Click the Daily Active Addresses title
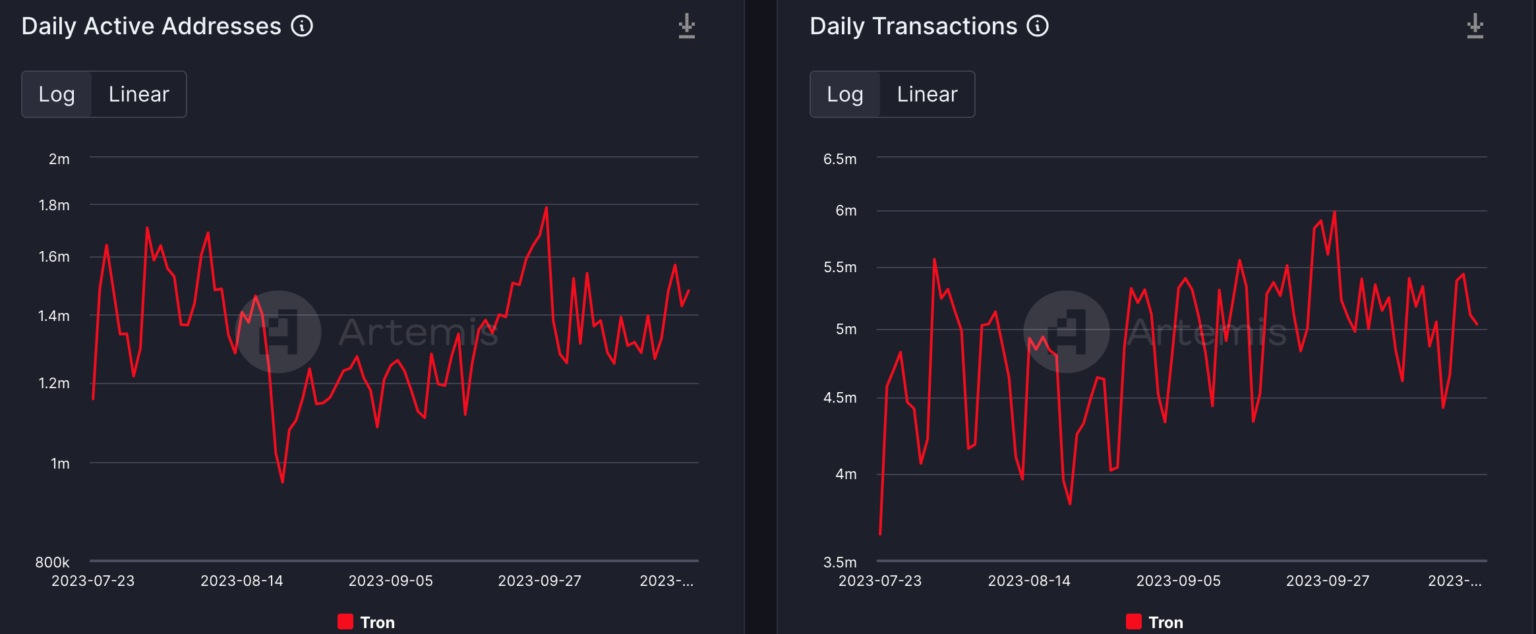This screenshot has height=634, width=1536. coord(151,26)
